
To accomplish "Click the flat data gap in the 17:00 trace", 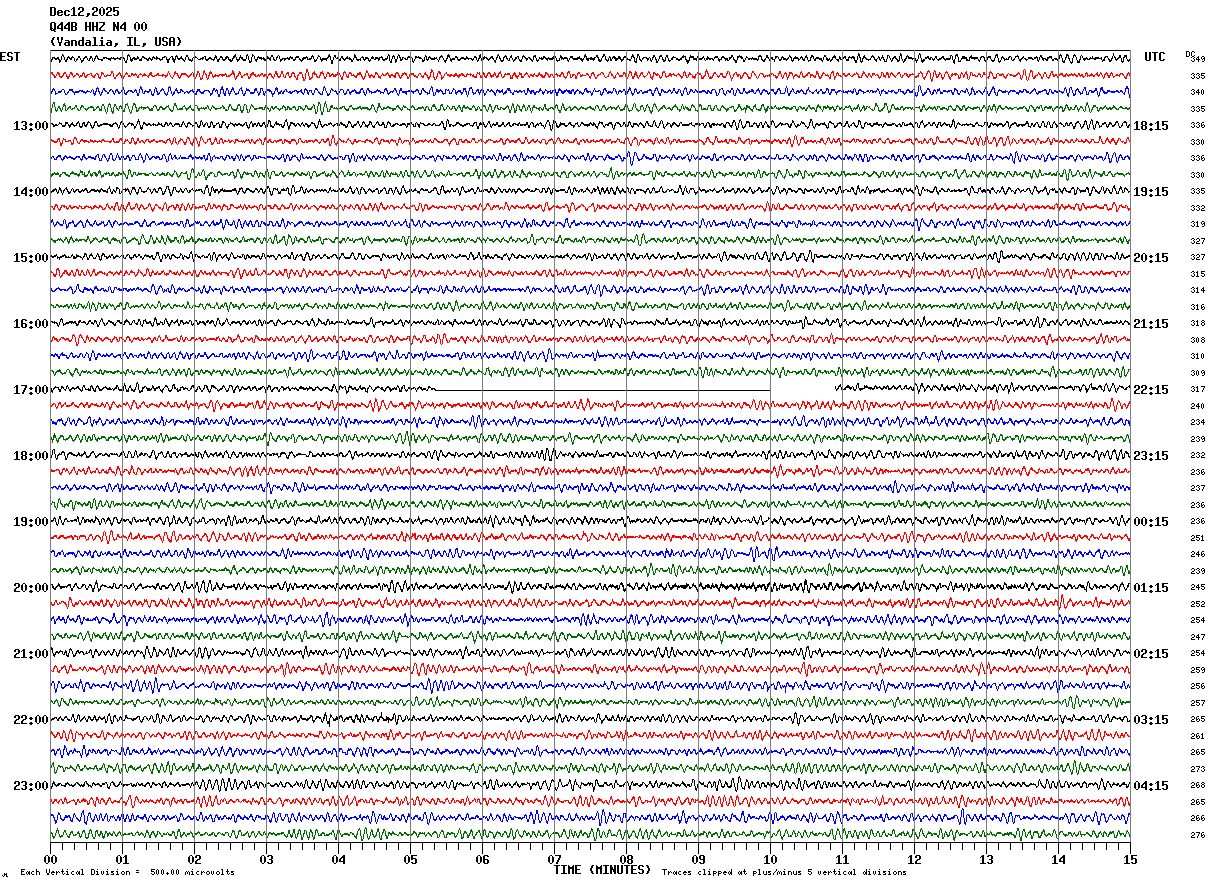I will [x=603, y=390].
